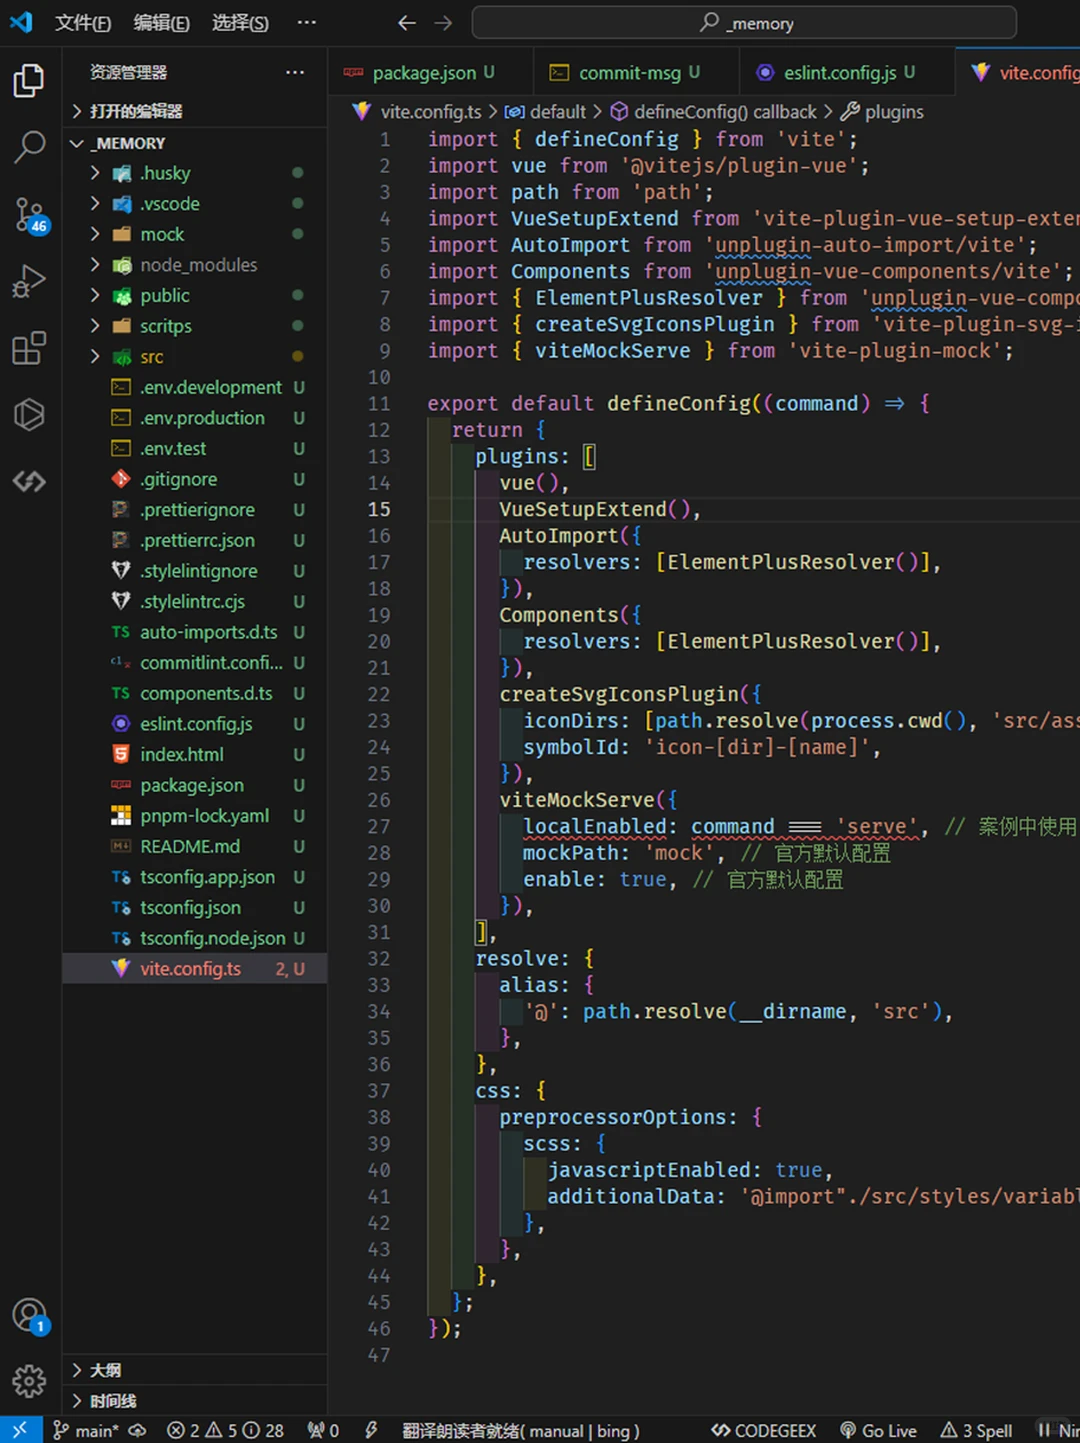Open .gitignore file
The image size is (1080, 1443).
pos(195,479)
